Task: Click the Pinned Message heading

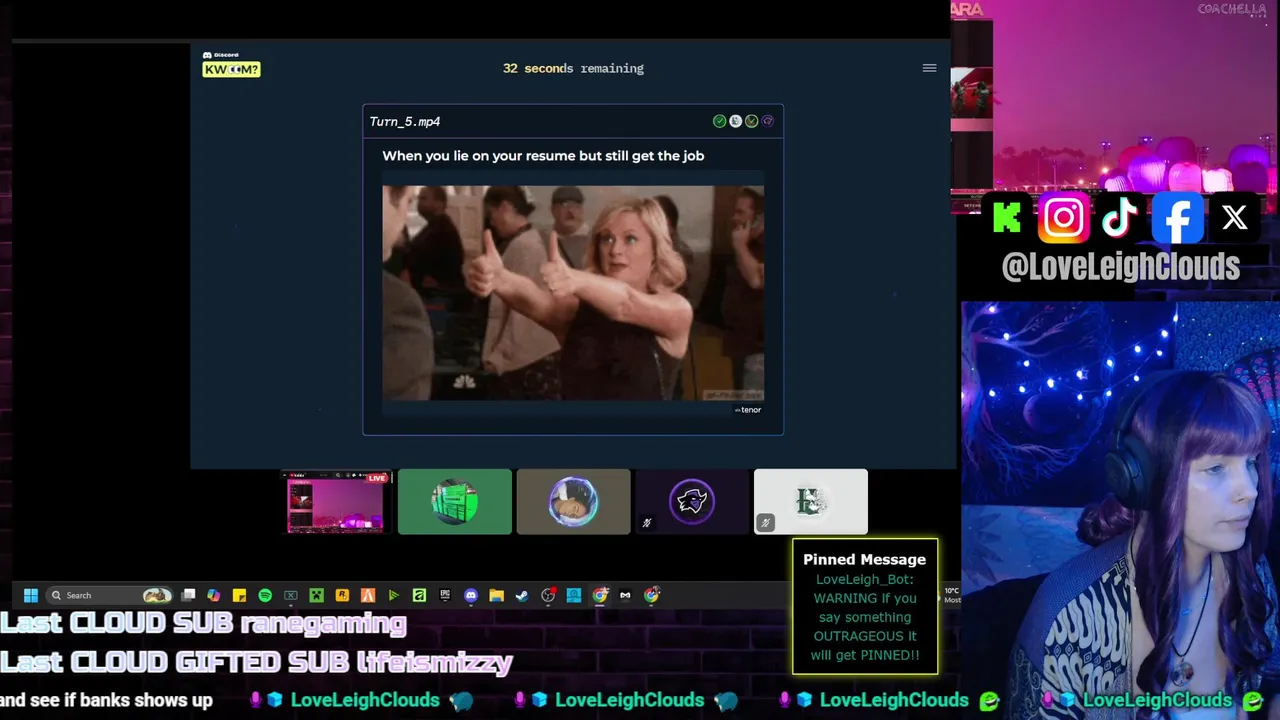Action: (x=864, y=560)
